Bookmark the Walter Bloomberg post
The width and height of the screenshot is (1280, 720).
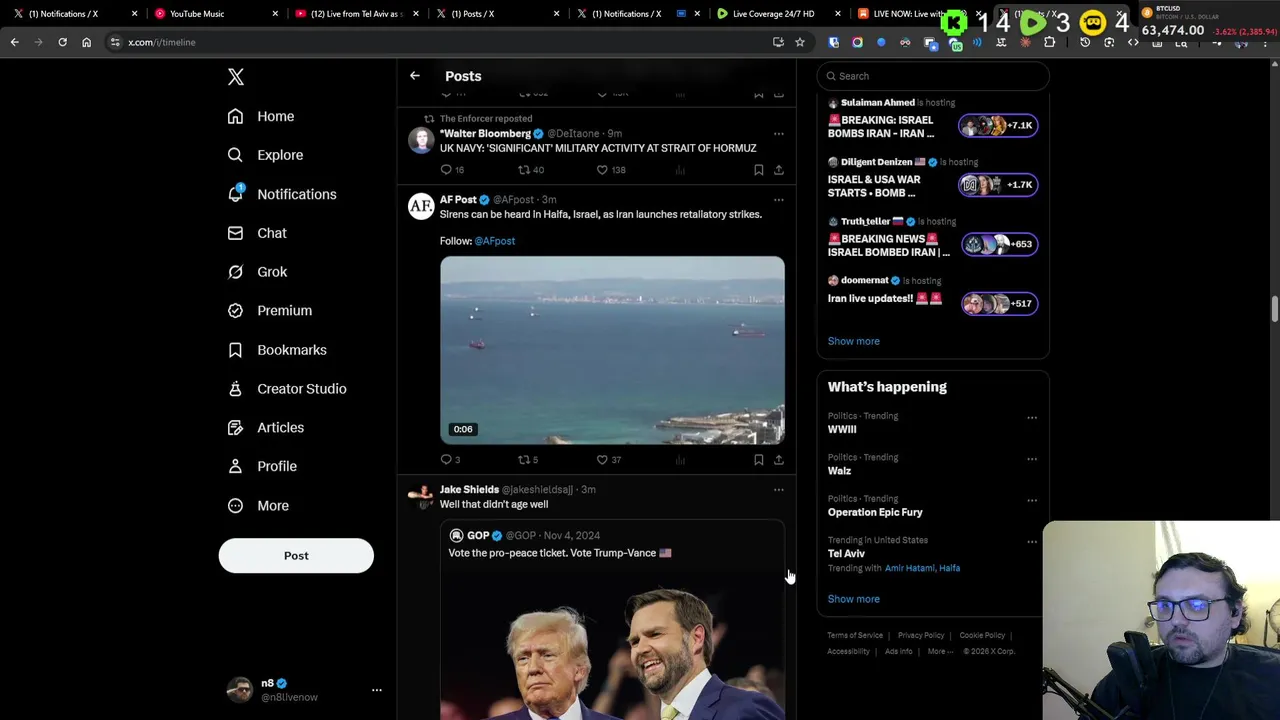(759, 170)
